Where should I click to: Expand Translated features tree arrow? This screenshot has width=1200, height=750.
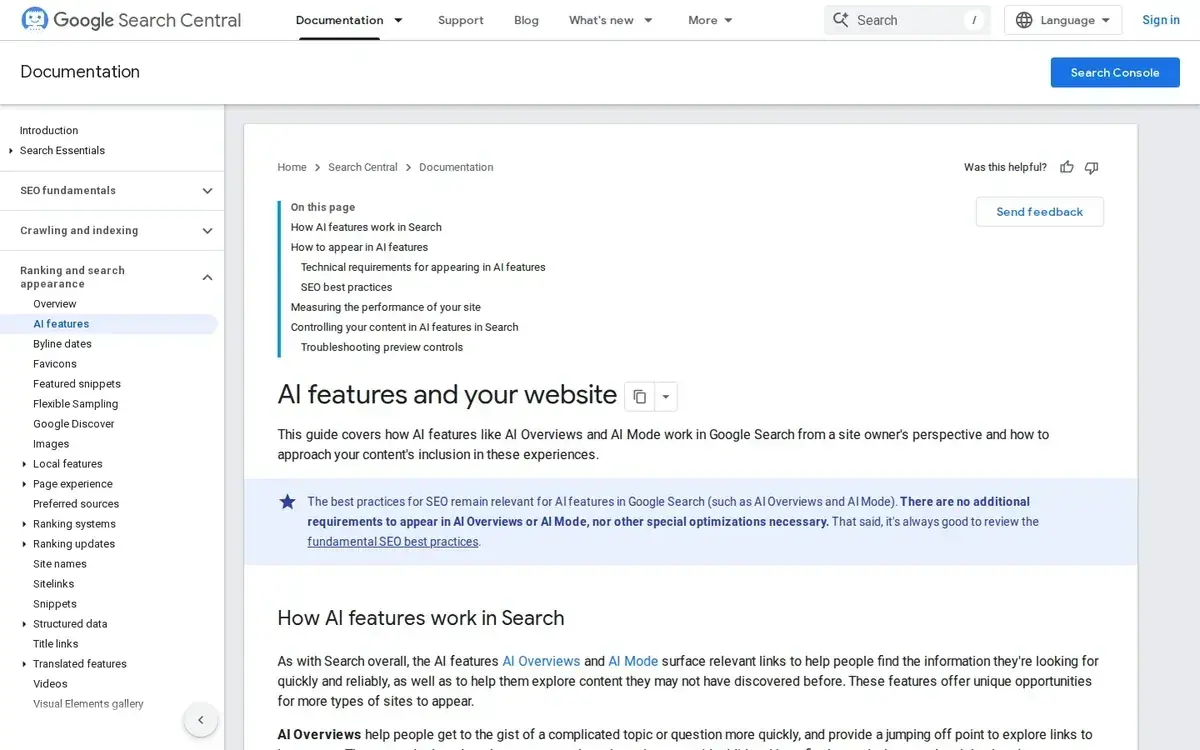tap(24, 664)
